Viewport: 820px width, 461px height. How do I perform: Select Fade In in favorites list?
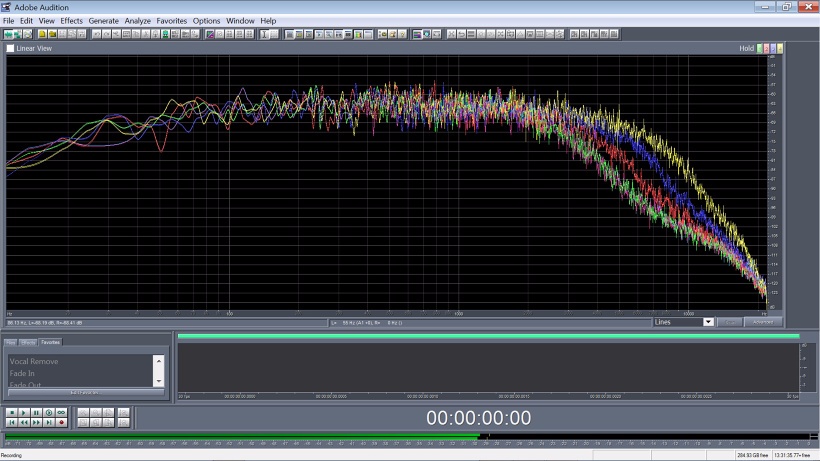tap(22, 373)
